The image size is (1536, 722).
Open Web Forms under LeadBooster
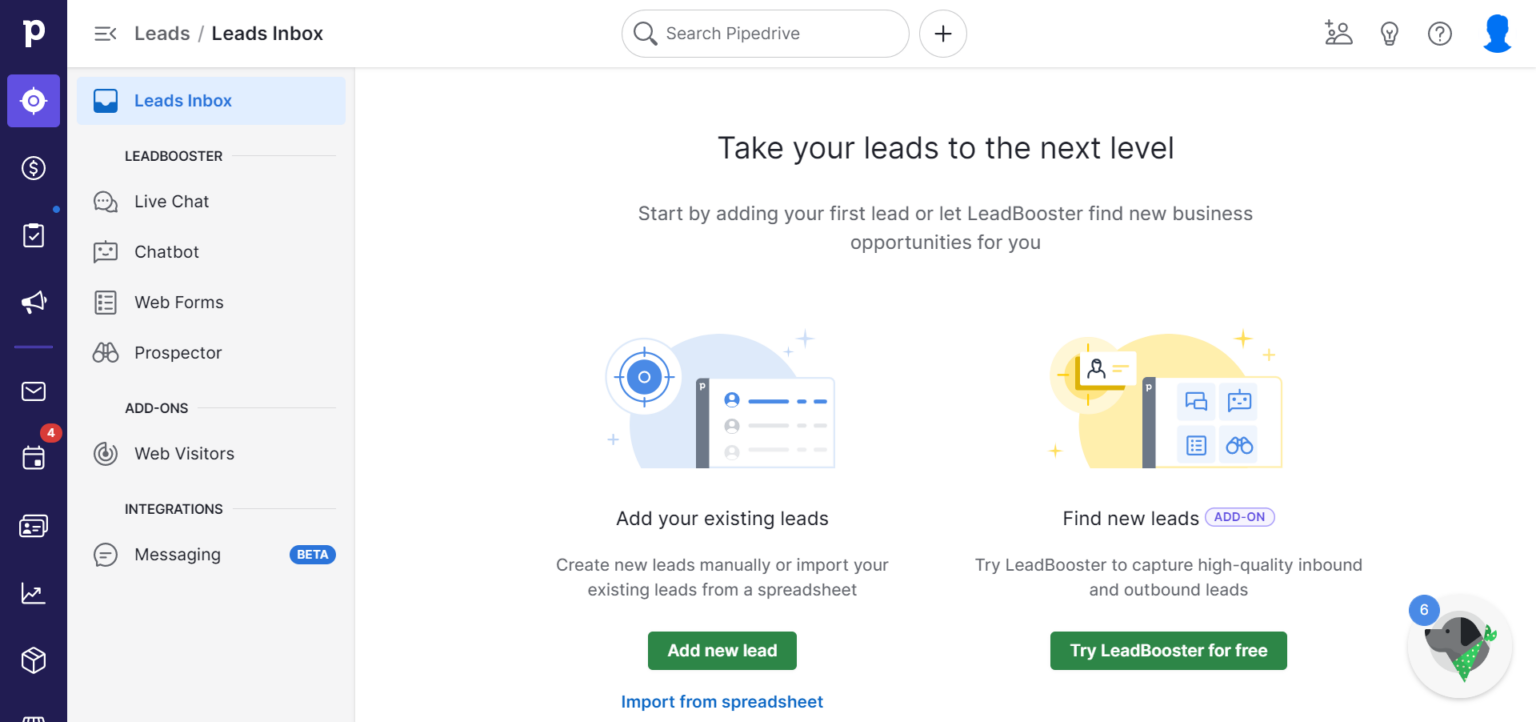(x=180, y=302)
